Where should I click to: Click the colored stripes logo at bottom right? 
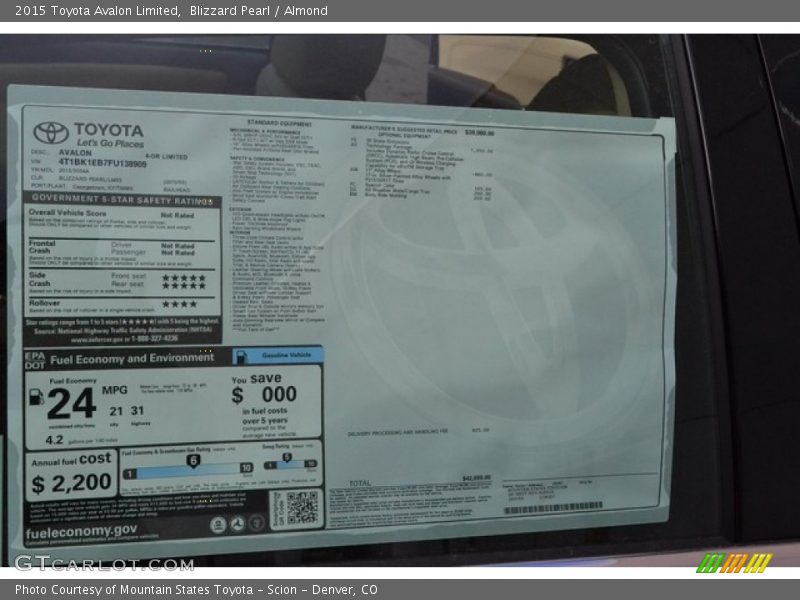[734, 563]
